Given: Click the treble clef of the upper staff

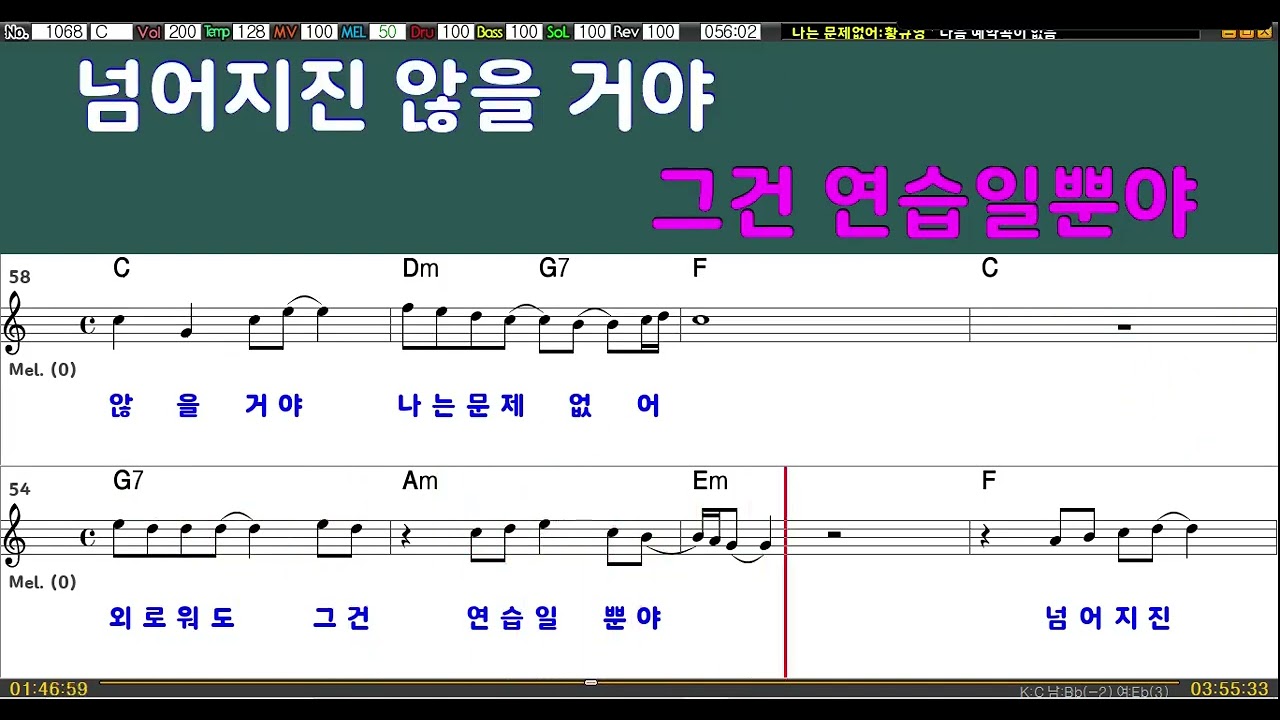Looking at the screenshot, I should [x=16, y=322].
